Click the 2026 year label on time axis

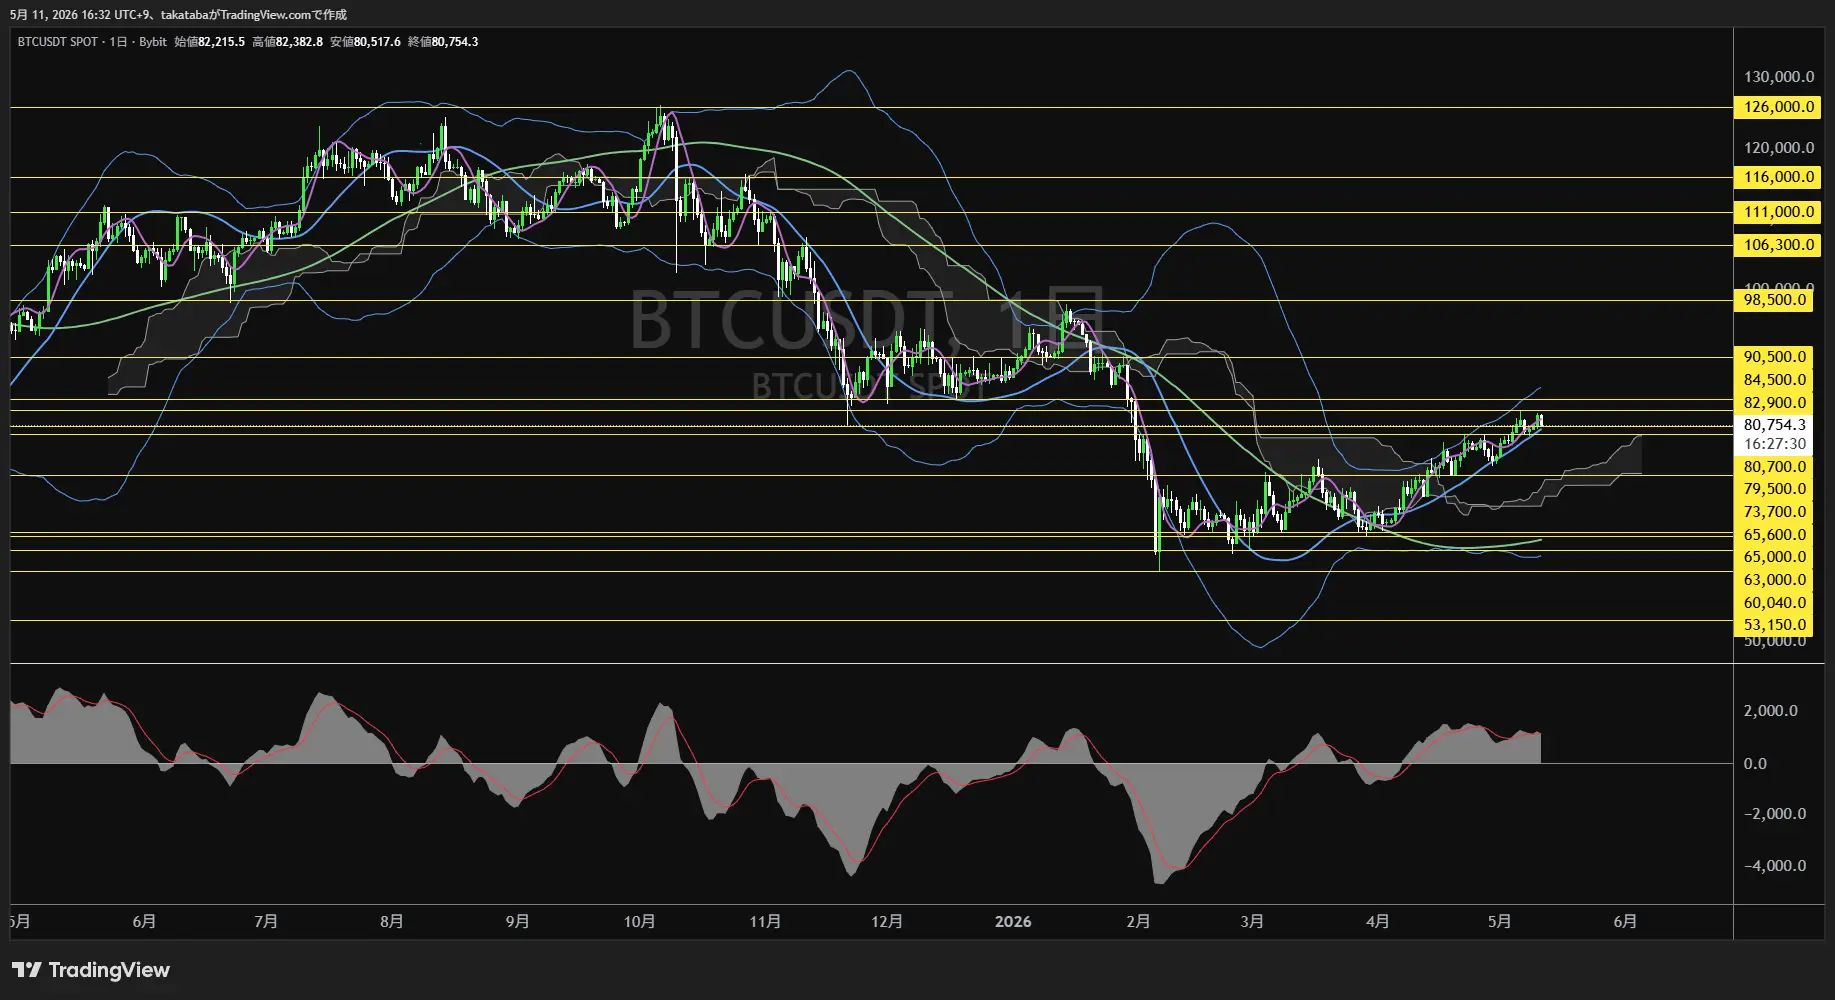point(1013,922)
